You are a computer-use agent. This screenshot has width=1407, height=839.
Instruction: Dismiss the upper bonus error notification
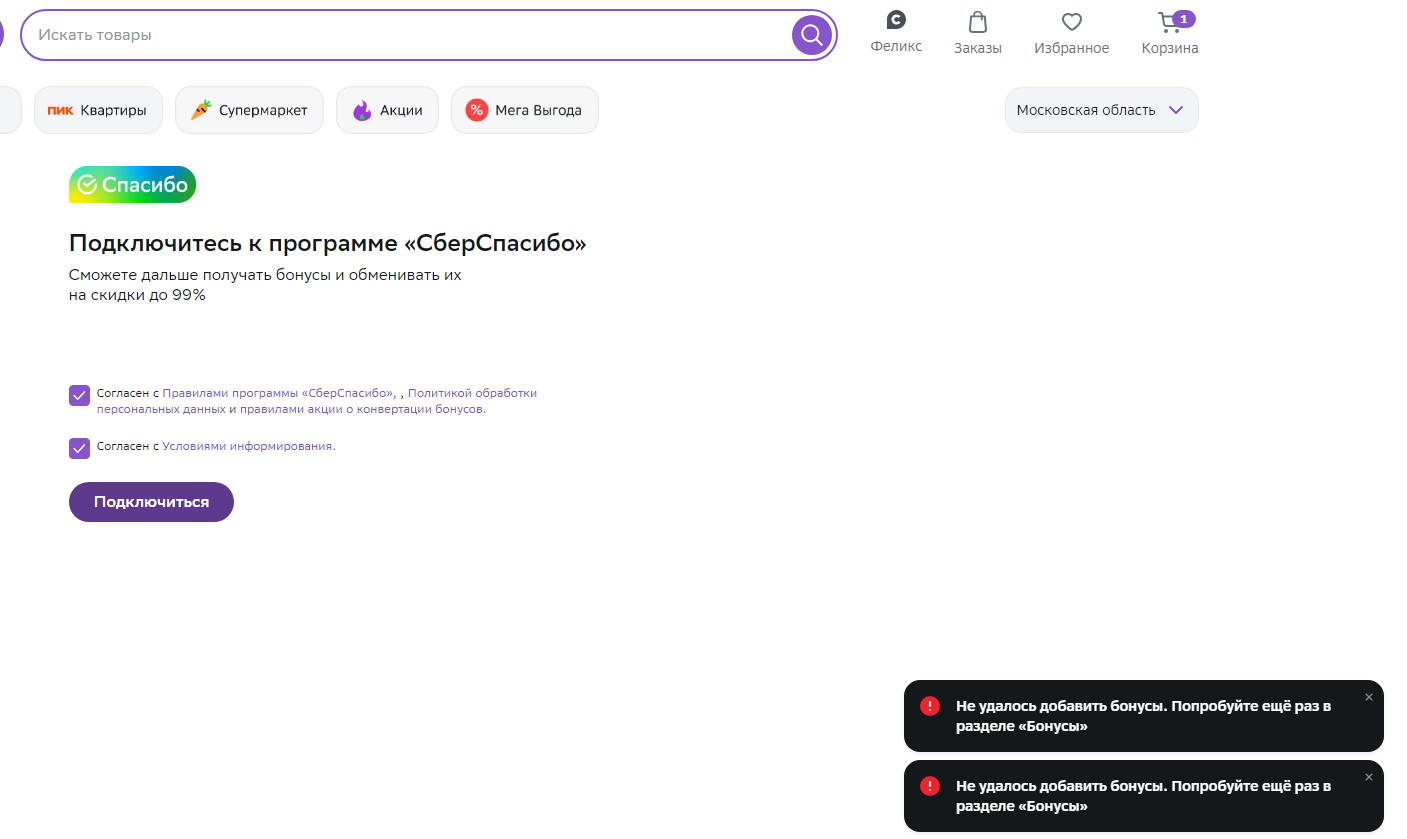pyautogui.click(x=1369, y=697)
